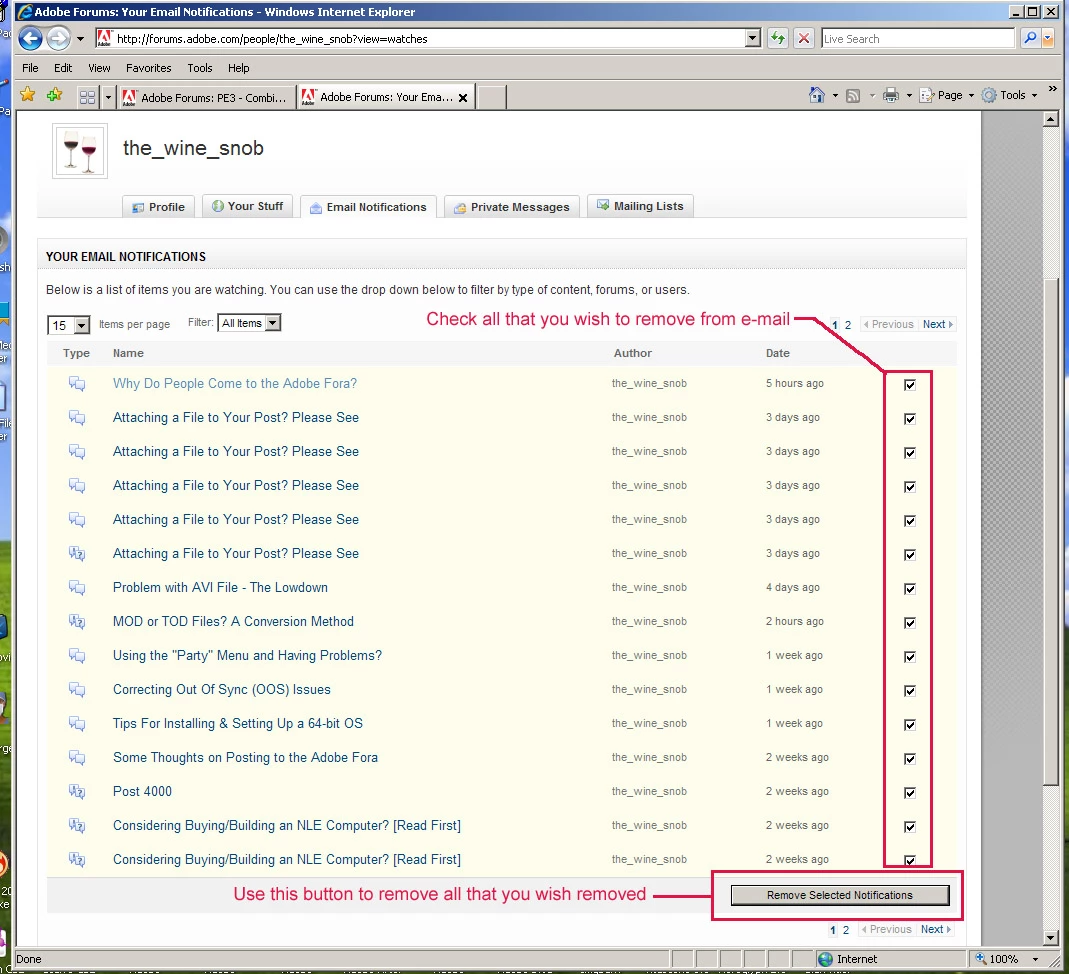Click the Home page icon
The image size is (1069, 974).
point(816,95)
